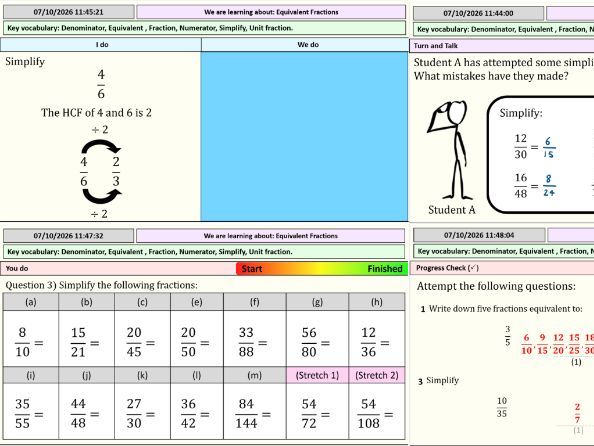Viewport: 594px width, 446px height.
Task: Click the 27/30 fraction cell
Action: pos(142,411)
